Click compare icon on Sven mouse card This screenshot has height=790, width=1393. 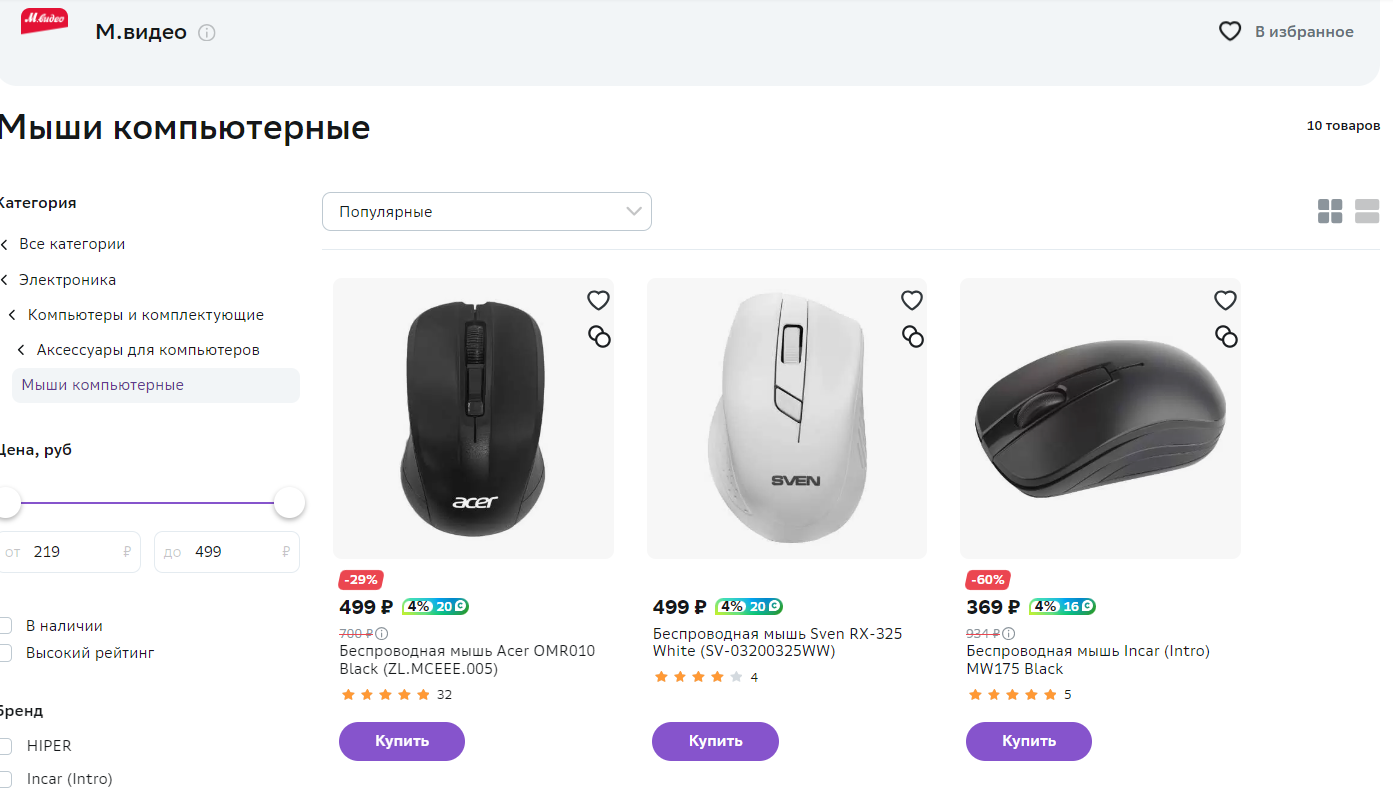(x=913, y=336)
